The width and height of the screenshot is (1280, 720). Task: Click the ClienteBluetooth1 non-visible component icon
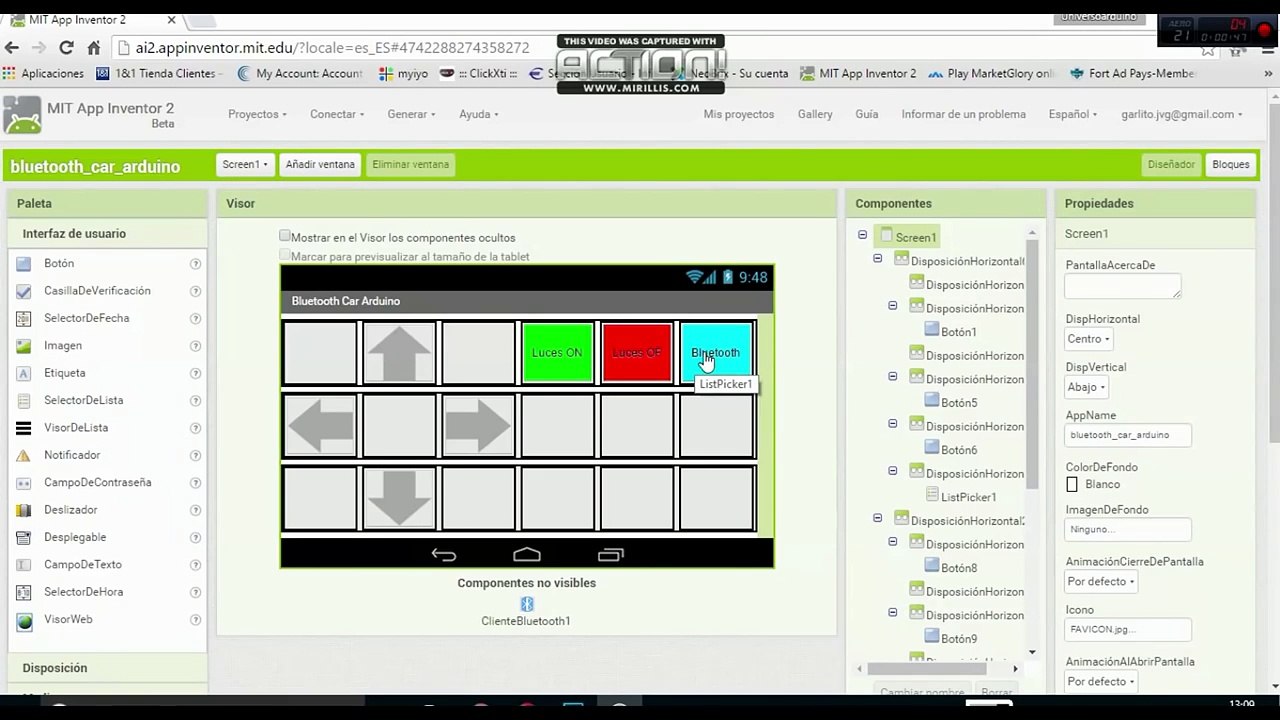tap(527, 604)
